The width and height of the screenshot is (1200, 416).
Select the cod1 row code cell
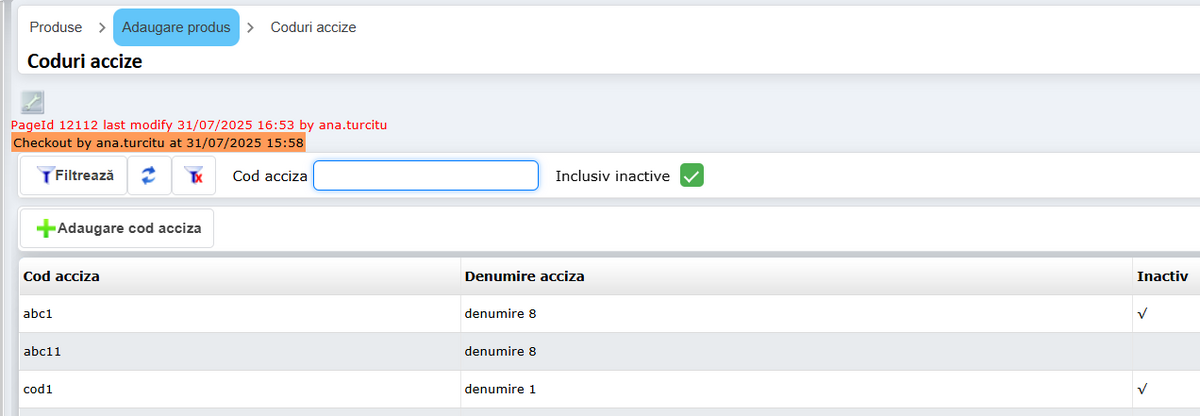38,390
